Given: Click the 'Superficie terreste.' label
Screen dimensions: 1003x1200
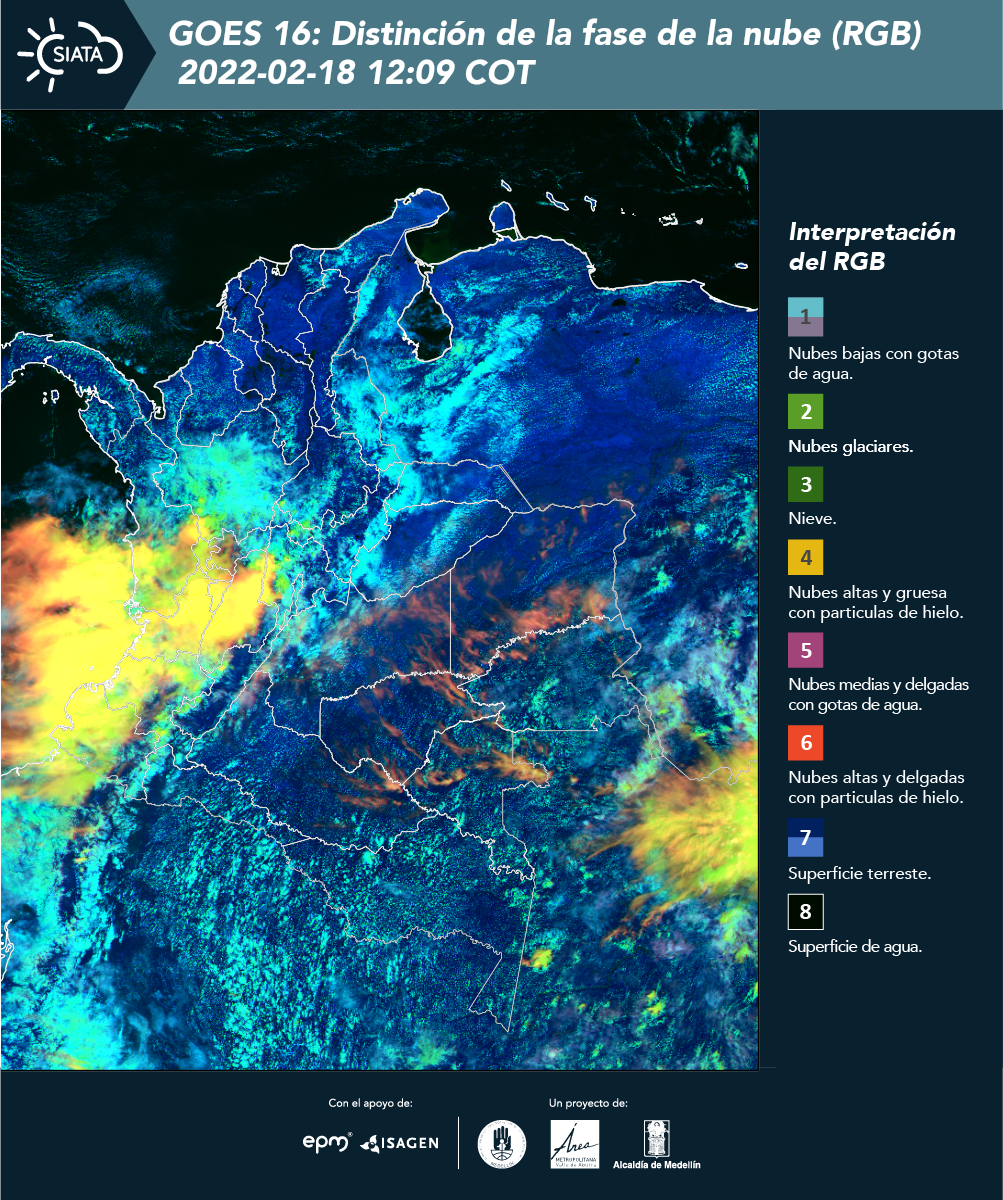Looking at the screenshot, I should (860, 874).
